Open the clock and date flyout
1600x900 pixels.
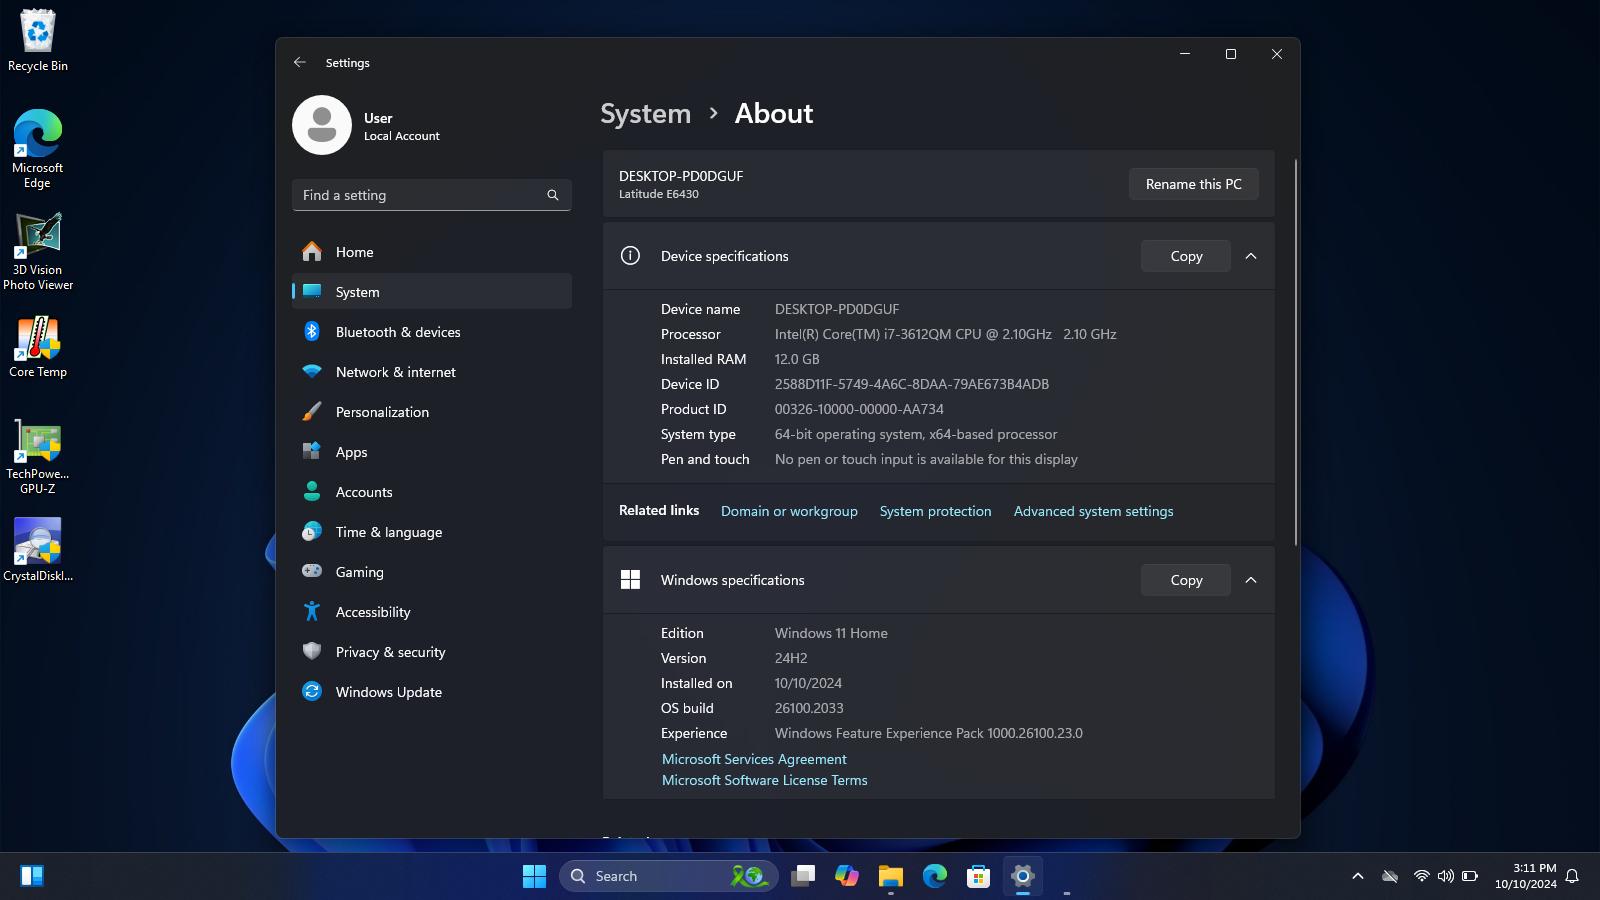1526,876
